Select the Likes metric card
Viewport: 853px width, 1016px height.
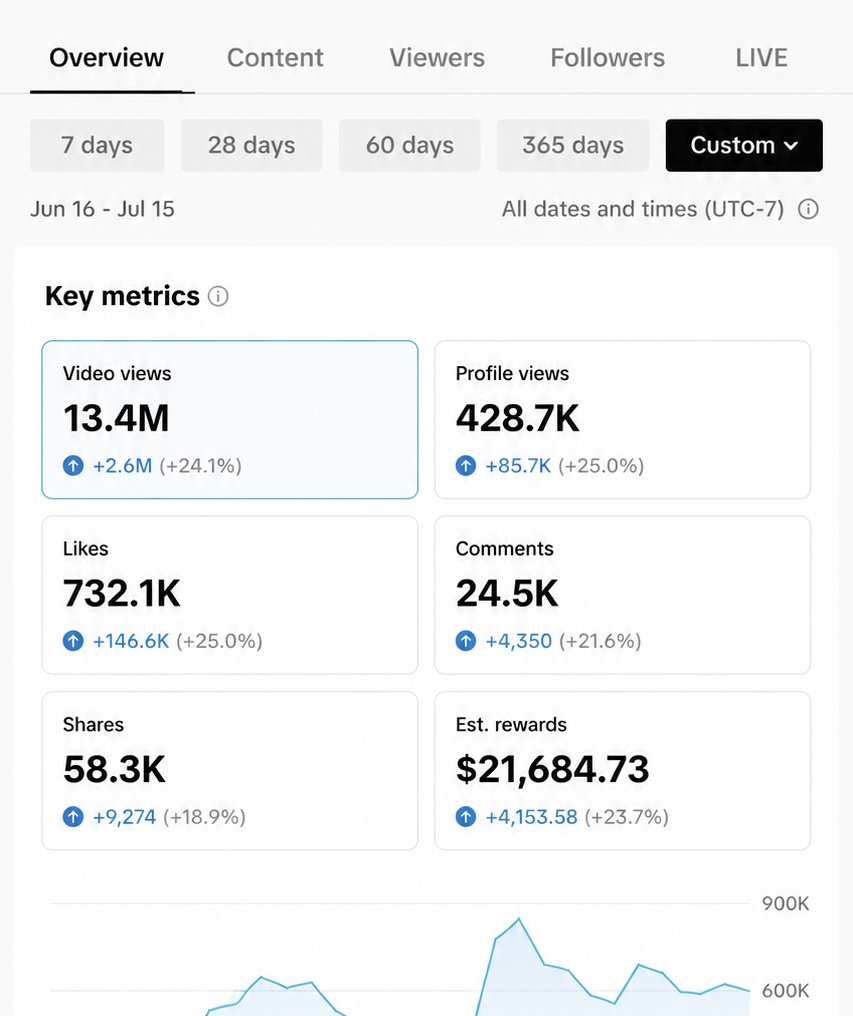[230, 595]
